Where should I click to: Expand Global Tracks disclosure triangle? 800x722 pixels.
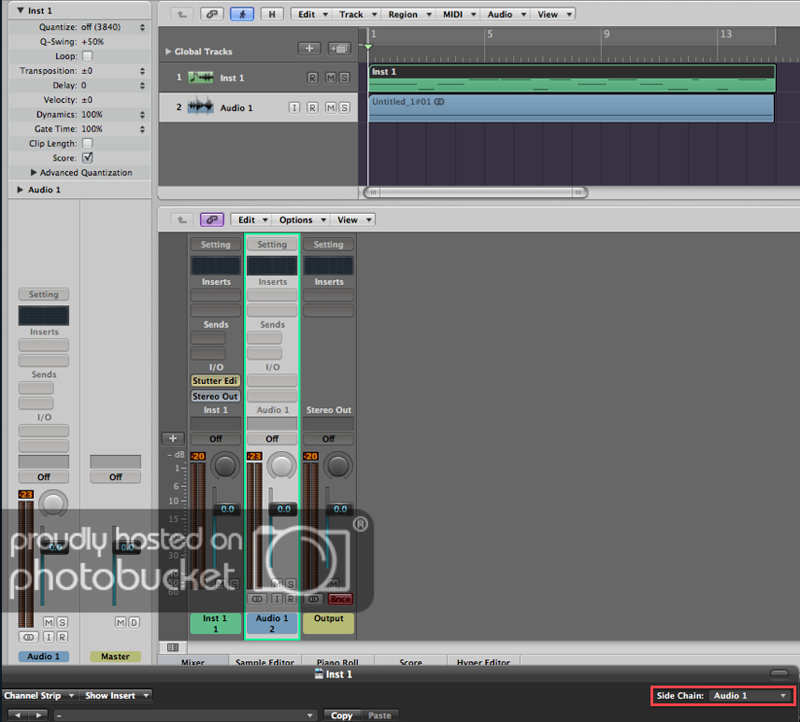coord(168,51)
